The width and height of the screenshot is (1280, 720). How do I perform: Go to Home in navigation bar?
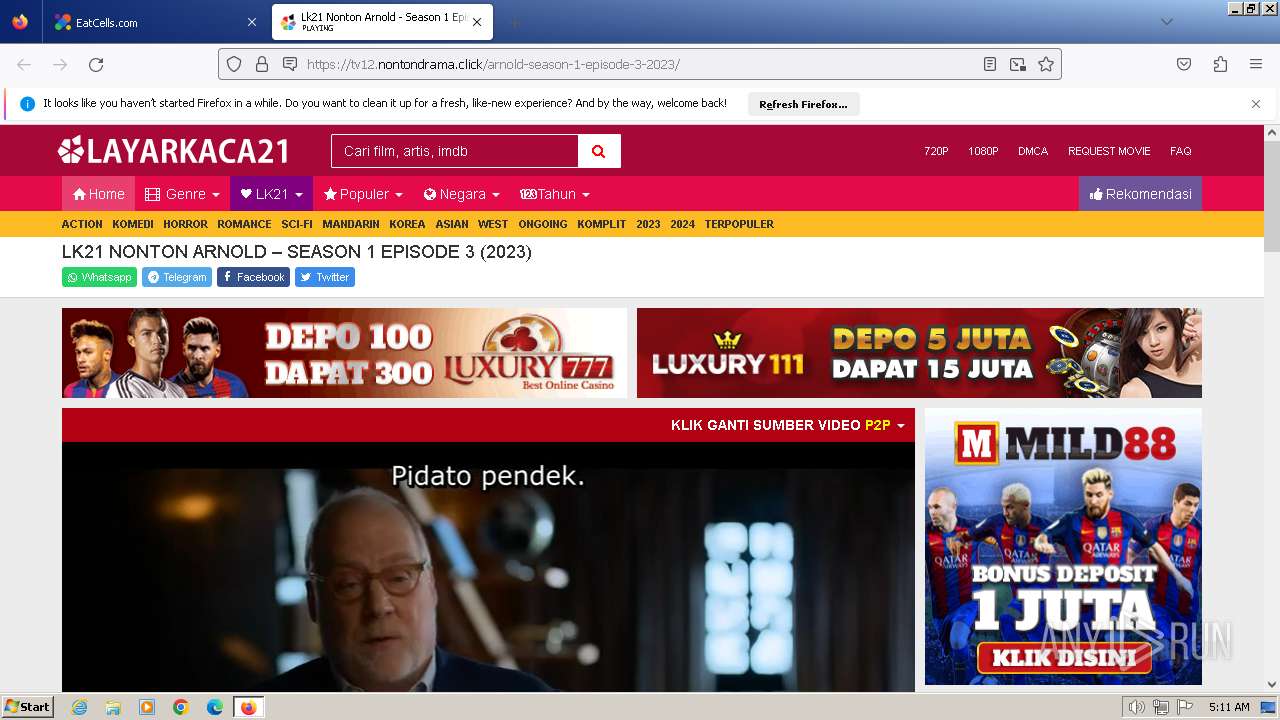pyautogui.click(x=98, y=194)
